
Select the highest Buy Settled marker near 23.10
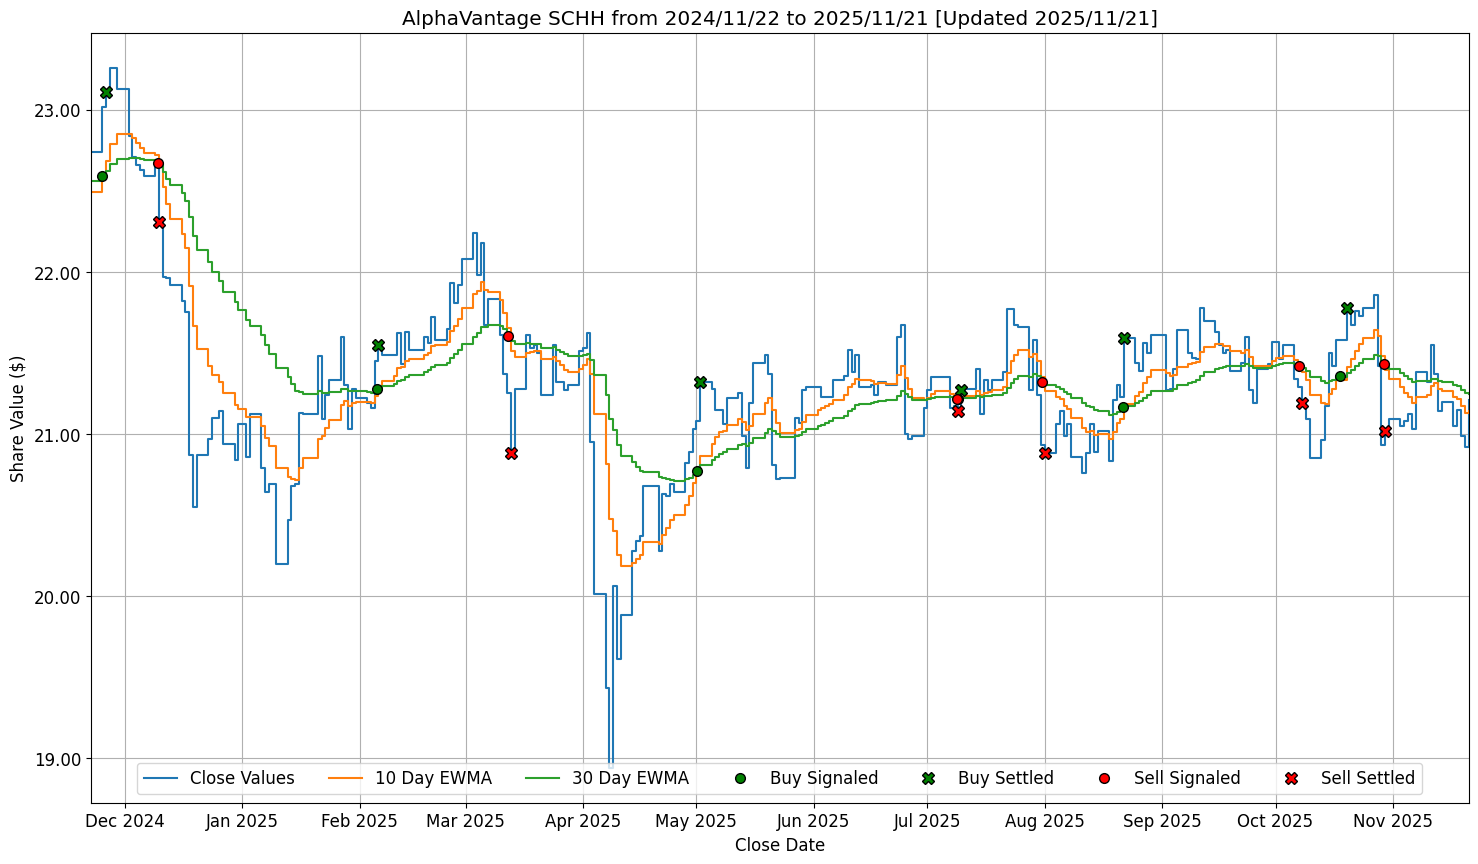click(106, 92)
